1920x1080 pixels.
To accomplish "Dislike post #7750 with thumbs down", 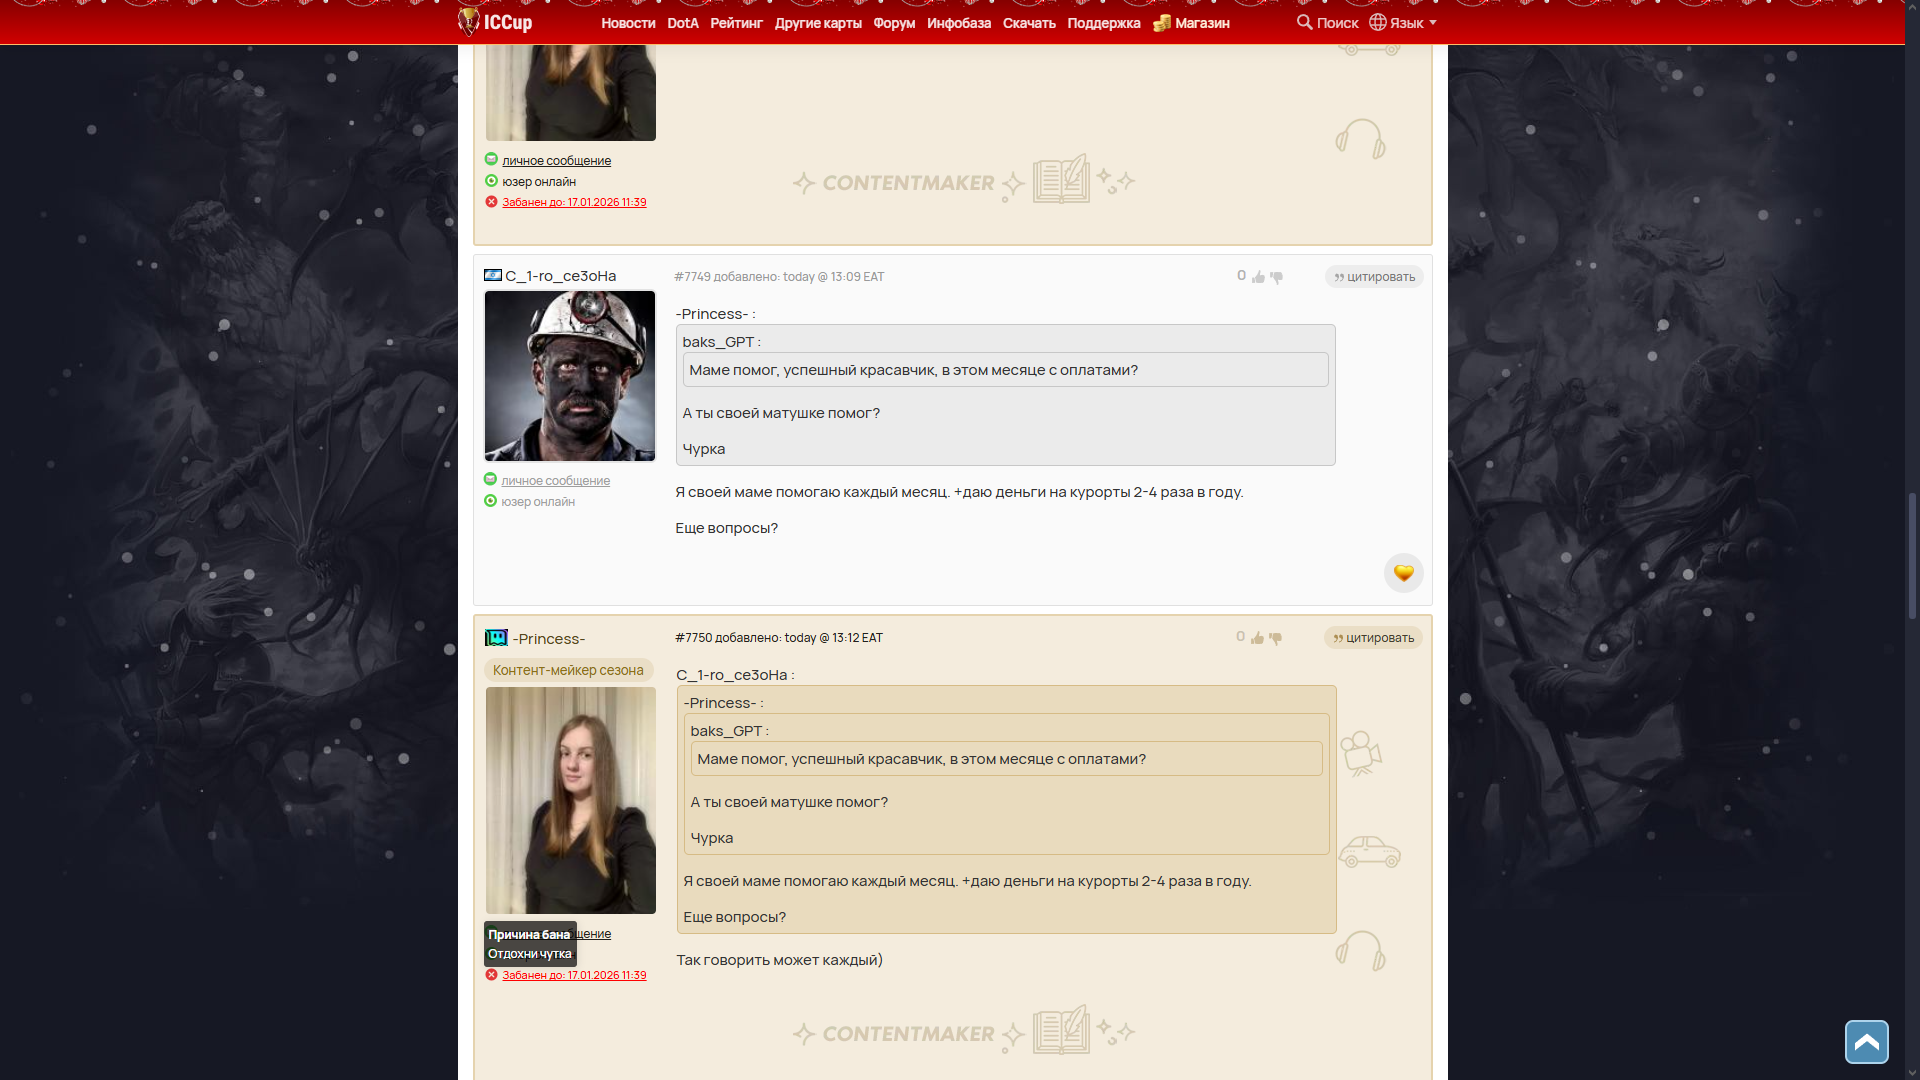I will [x=1276, y=638].
